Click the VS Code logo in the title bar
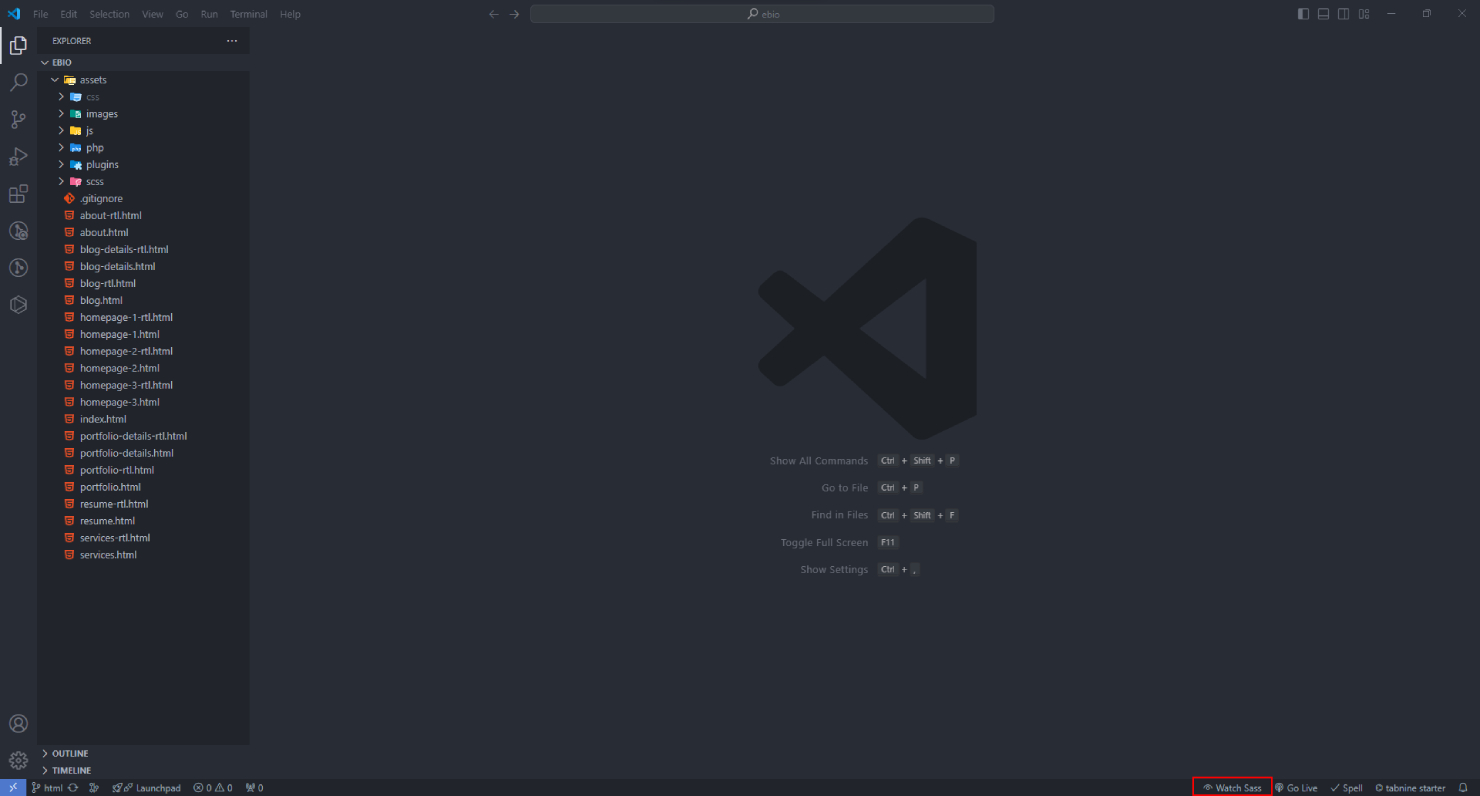Image resolution: width=1480 pixels, height=796 pixels. (x=14, y=14)
